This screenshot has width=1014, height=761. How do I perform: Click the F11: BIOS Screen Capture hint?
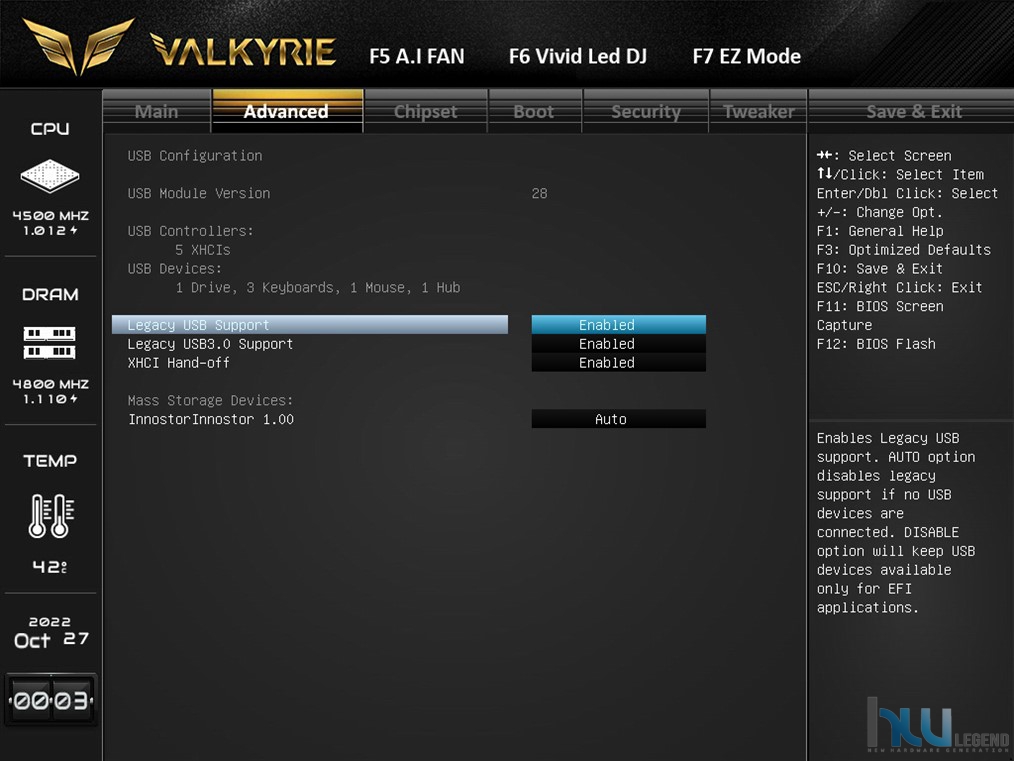pos(879,316)
